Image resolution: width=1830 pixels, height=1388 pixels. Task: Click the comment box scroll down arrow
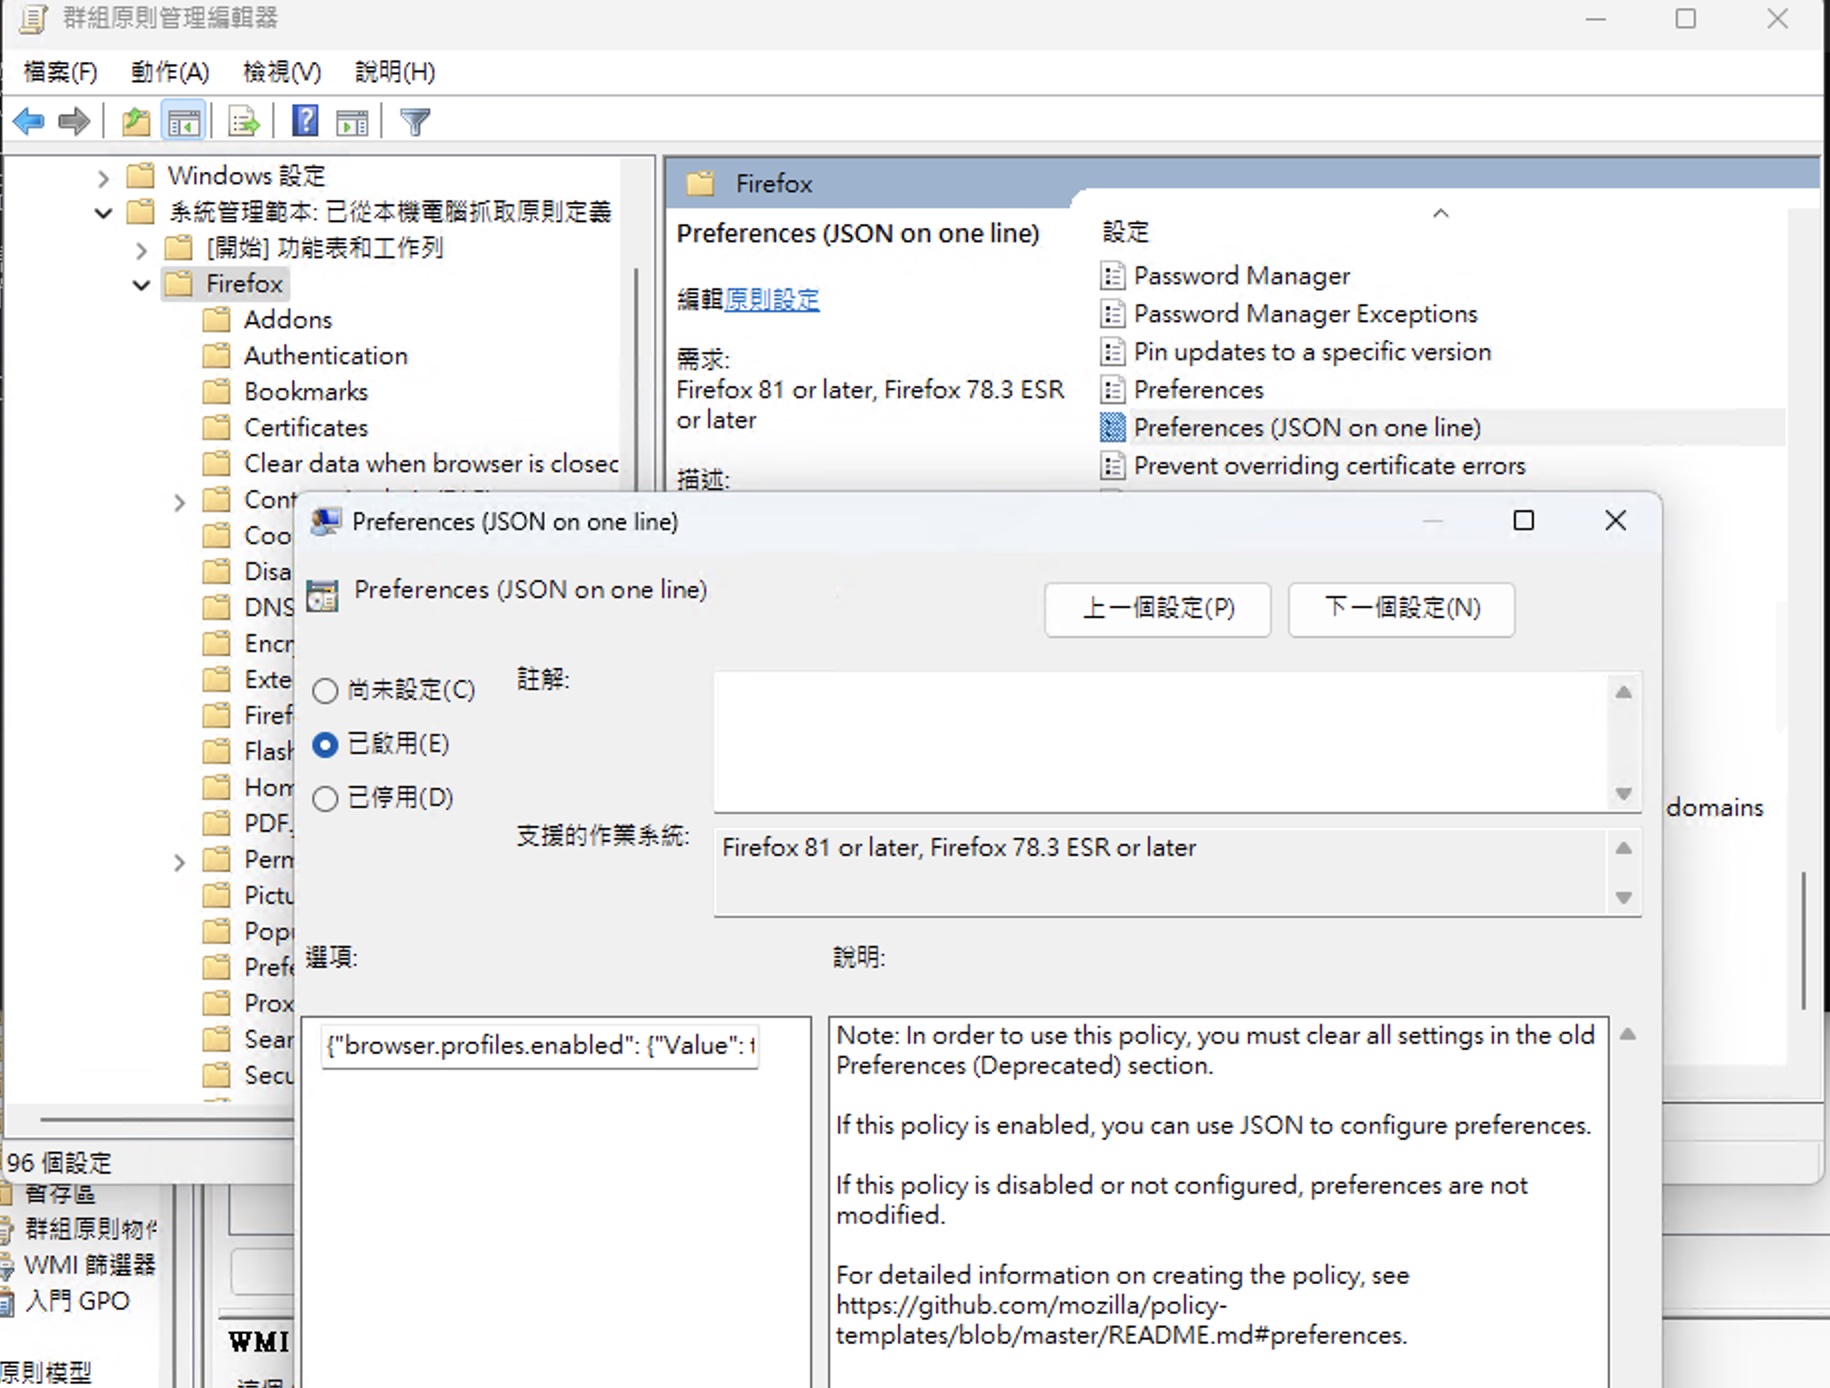pos(1624,794)
